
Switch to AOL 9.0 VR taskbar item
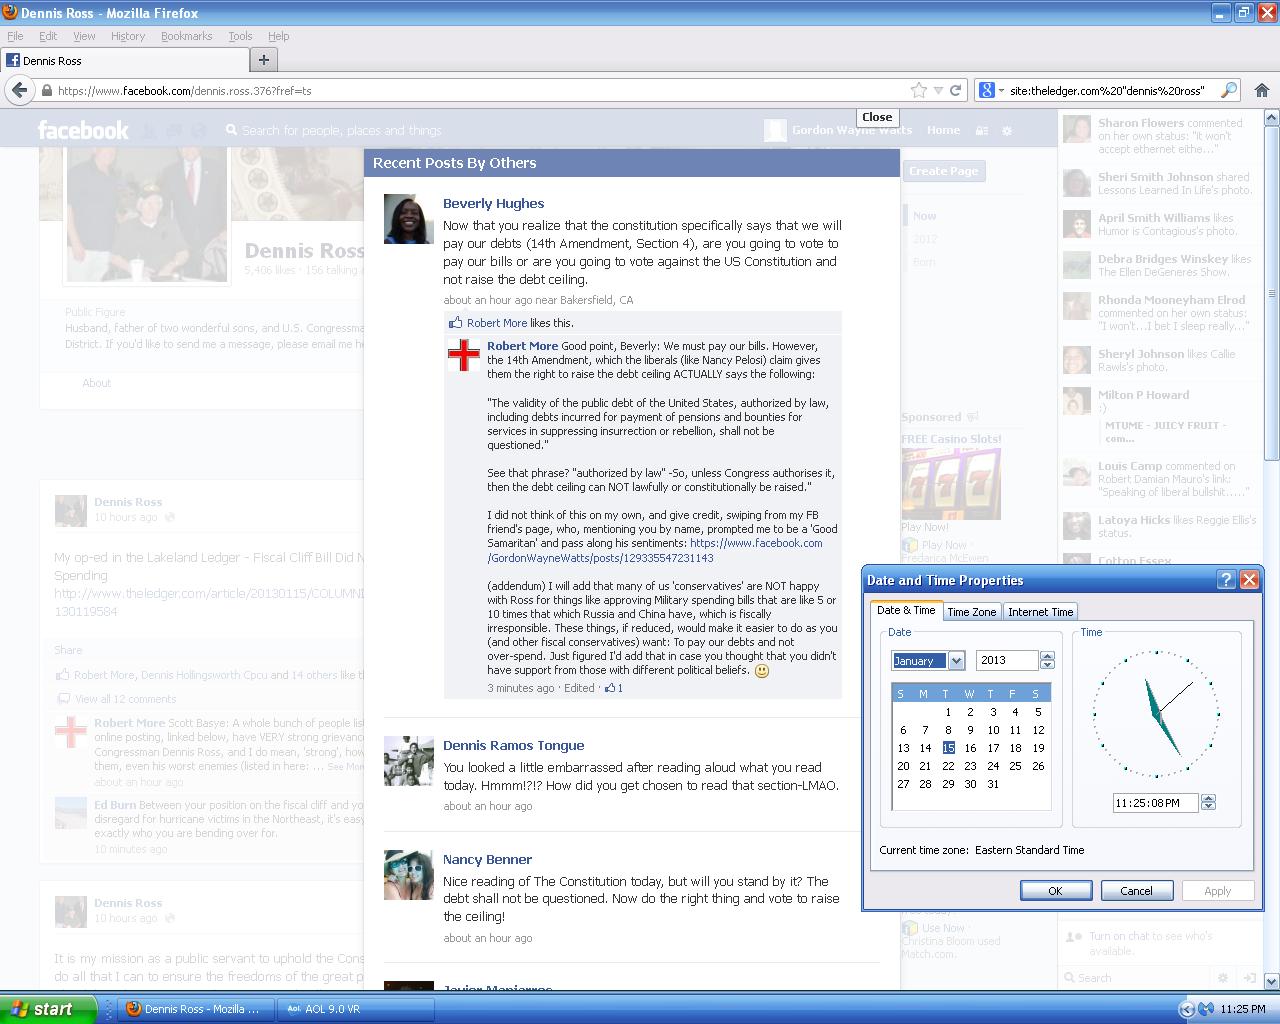coord(355,1009)
